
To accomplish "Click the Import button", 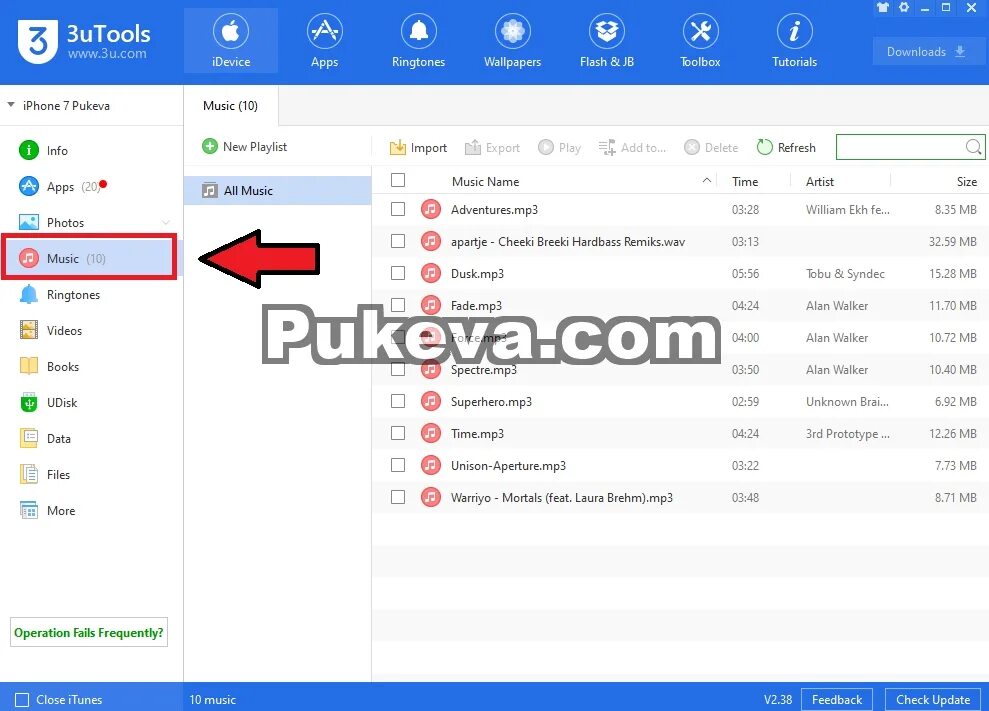I will 418,148.
